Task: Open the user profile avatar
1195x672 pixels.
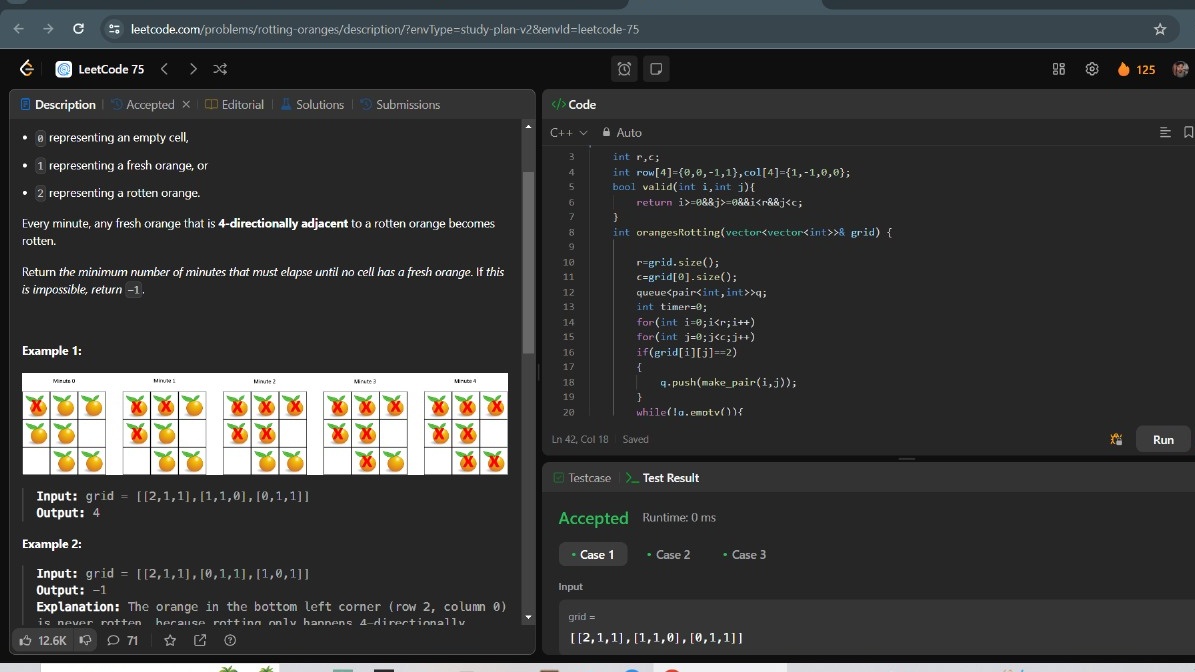Action: pos(1181,69)
